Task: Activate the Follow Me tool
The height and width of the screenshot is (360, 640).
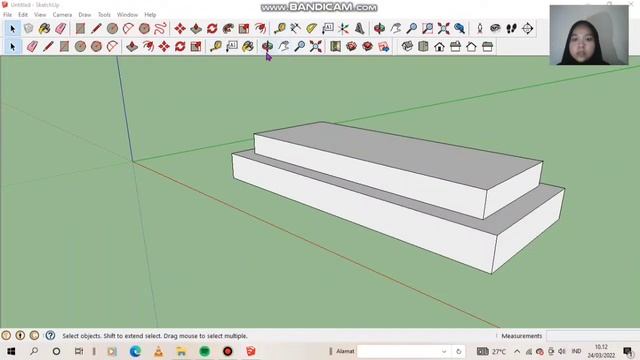Action: [228, 29]
